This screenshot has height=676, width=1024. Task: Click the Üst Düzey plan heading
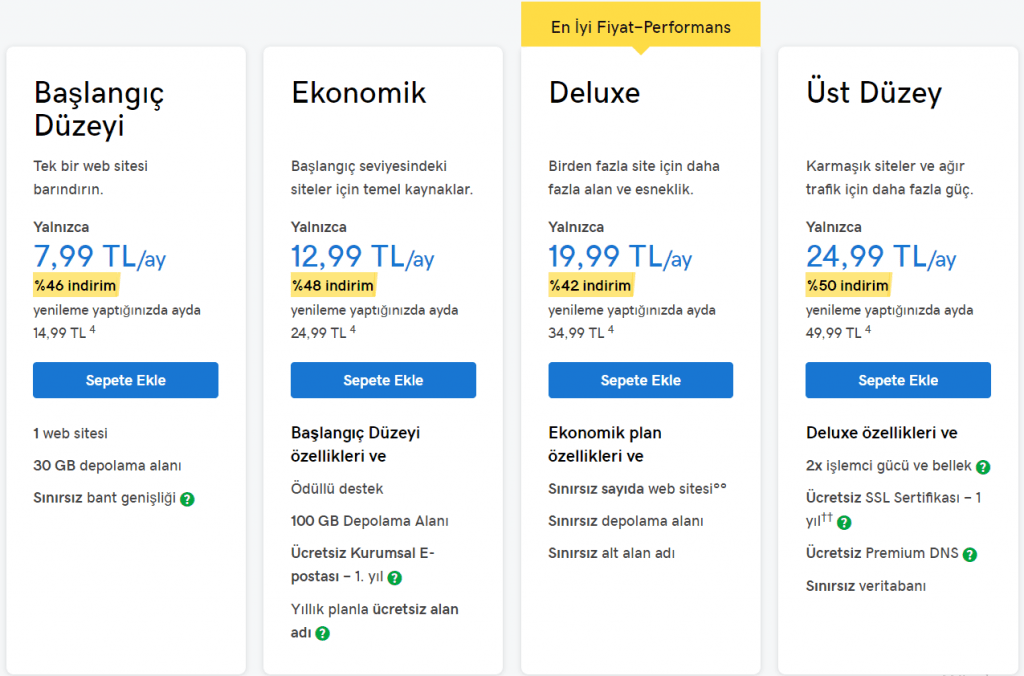pos(874,93)
